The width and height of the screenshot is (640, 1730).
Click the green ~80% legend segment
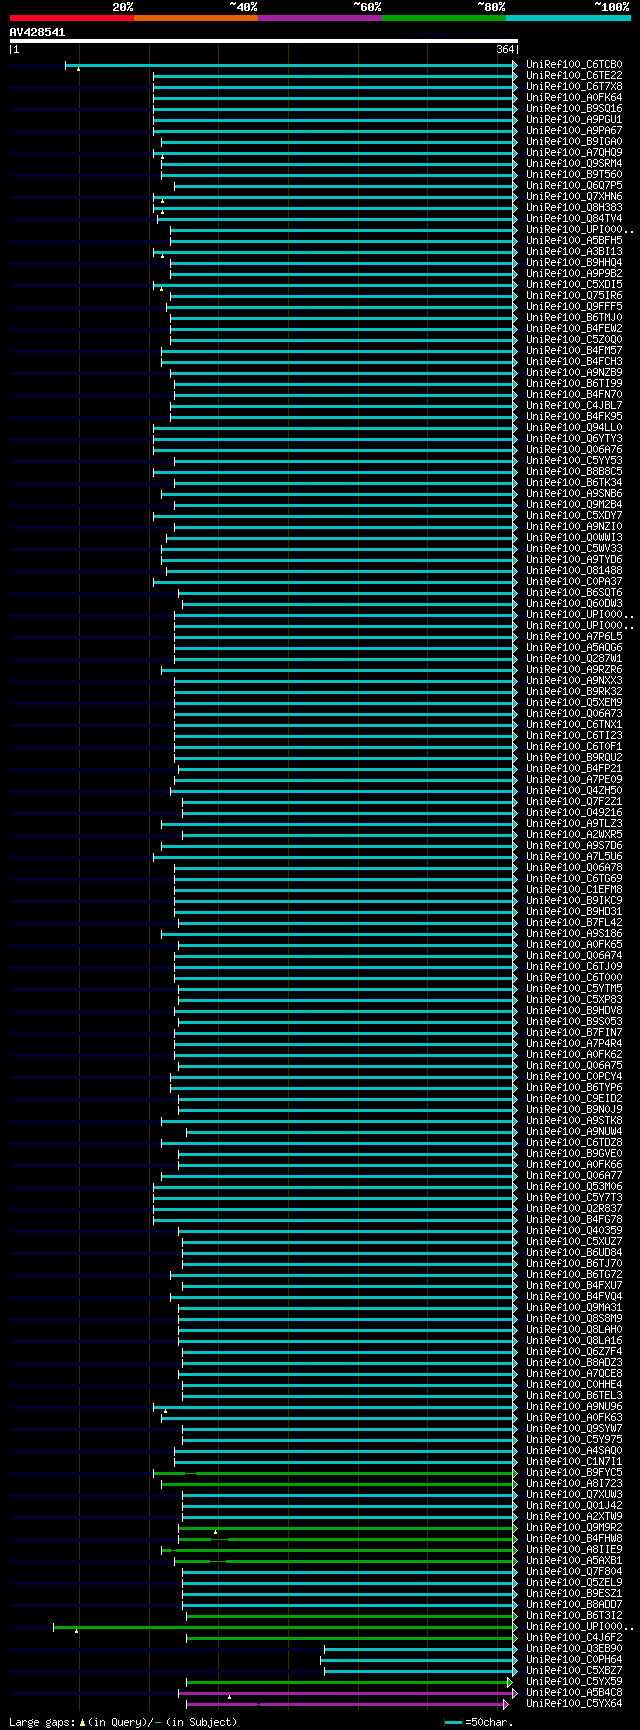click(444, 18)
